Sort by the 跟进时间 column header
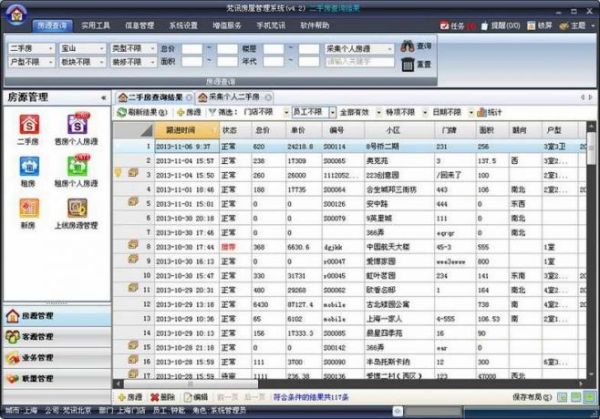 coord(181,129)
